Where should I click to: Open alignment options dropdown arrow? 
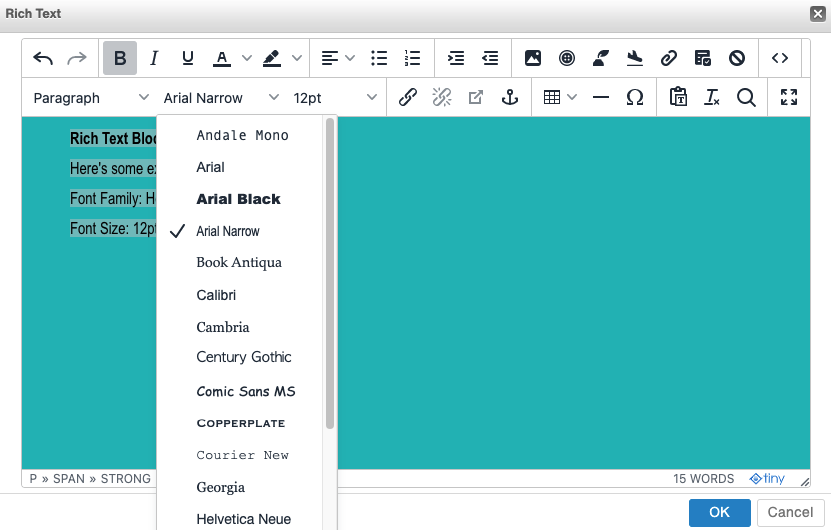point(350,58)
